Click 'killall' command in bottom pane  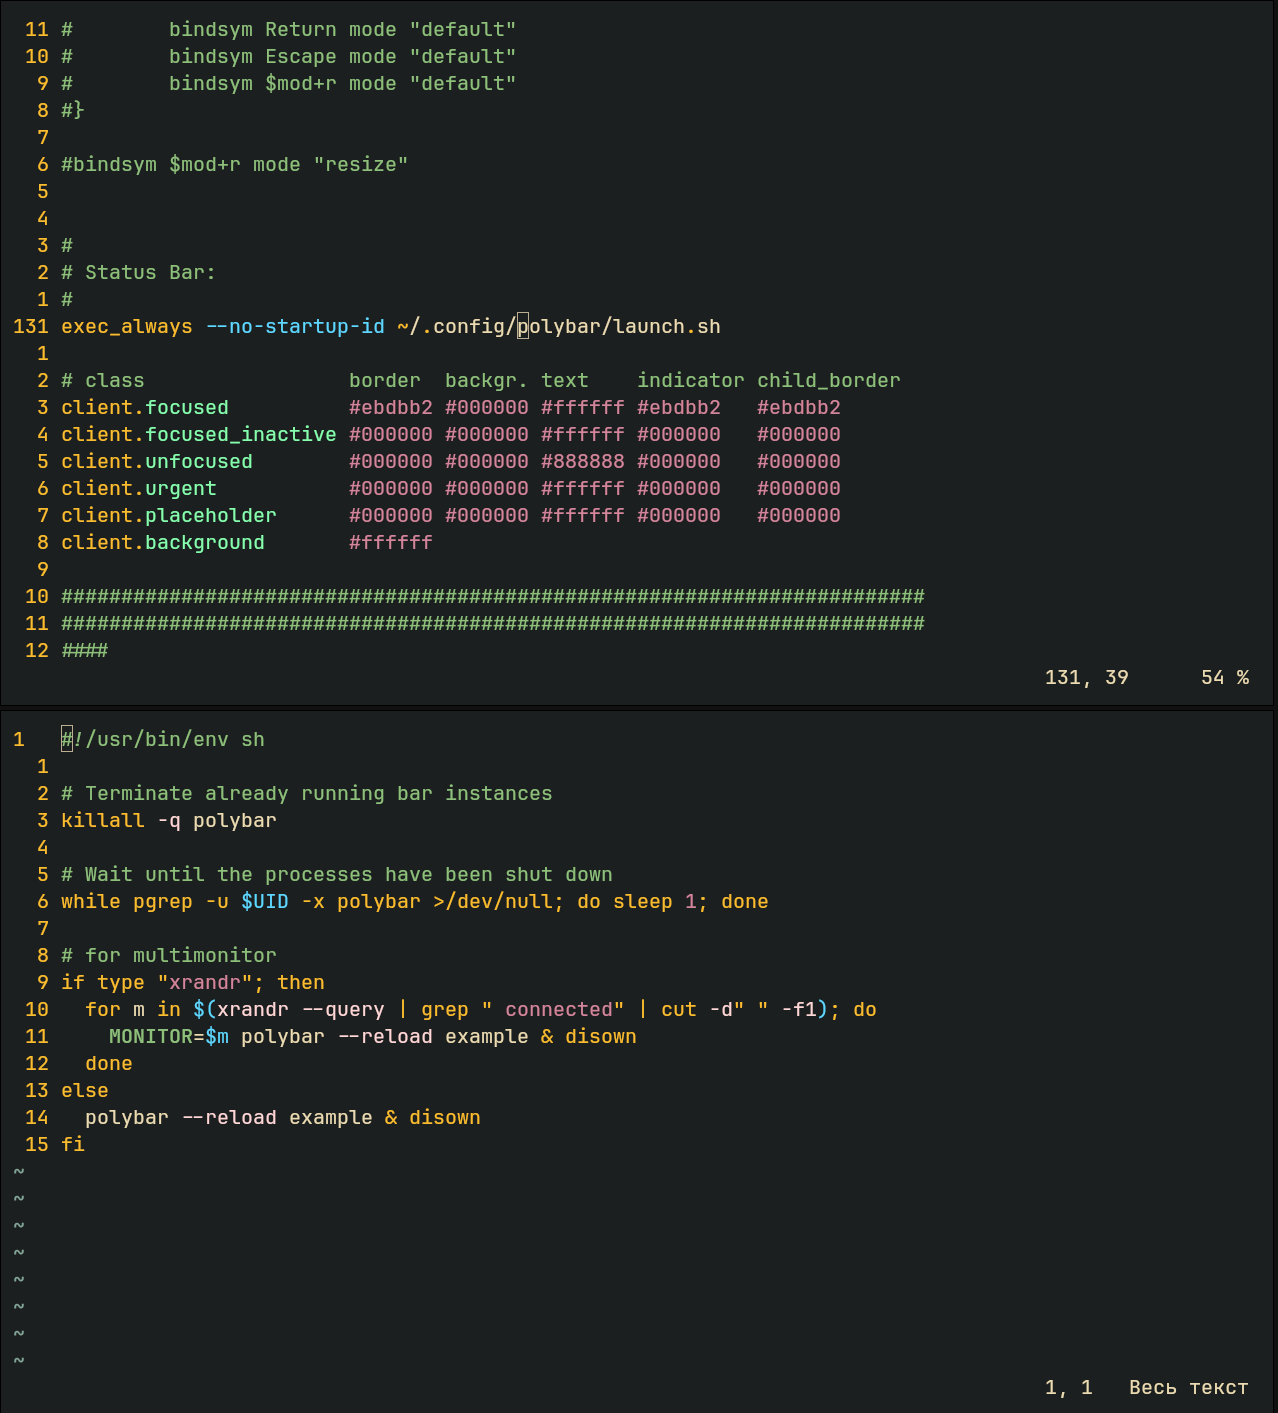pyautogui.click(x=103, y=821)
